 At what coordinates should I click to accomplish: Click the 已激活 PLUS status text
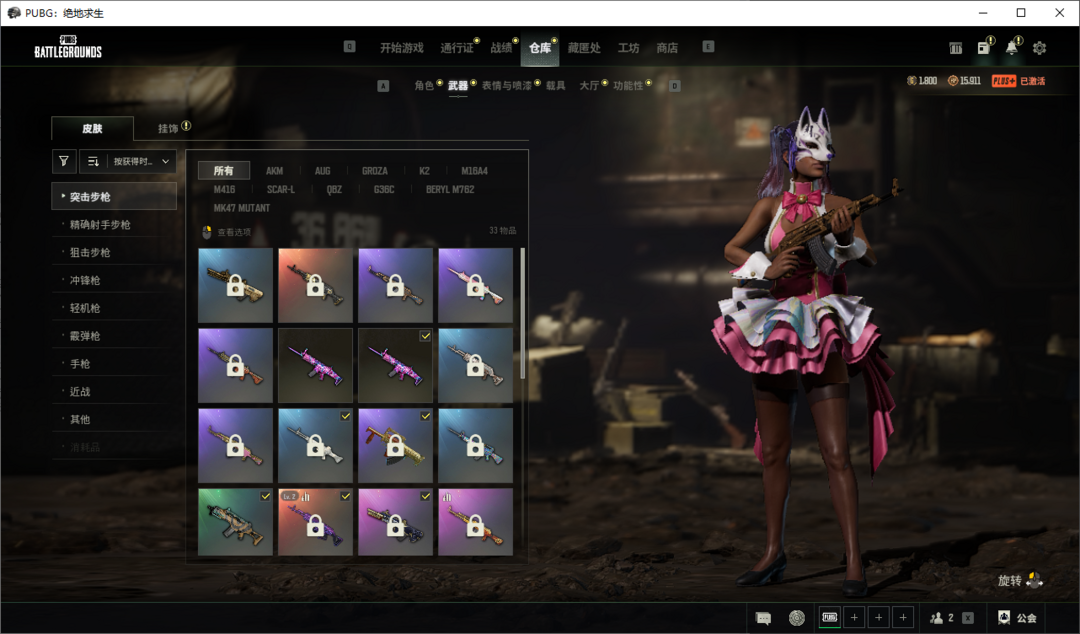click(1032, 81)
